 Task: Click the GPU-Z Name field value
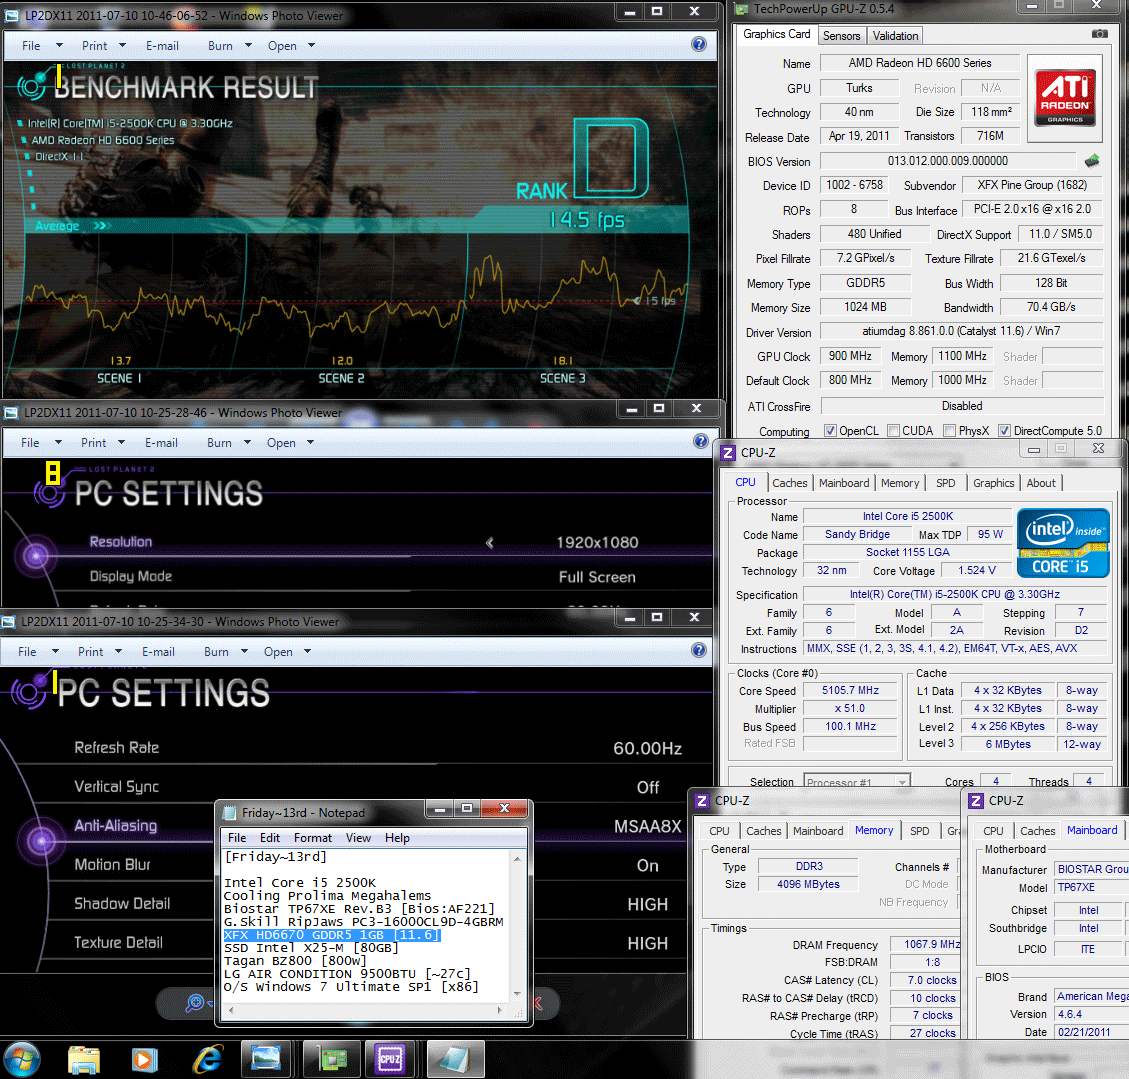click(919, 63)
